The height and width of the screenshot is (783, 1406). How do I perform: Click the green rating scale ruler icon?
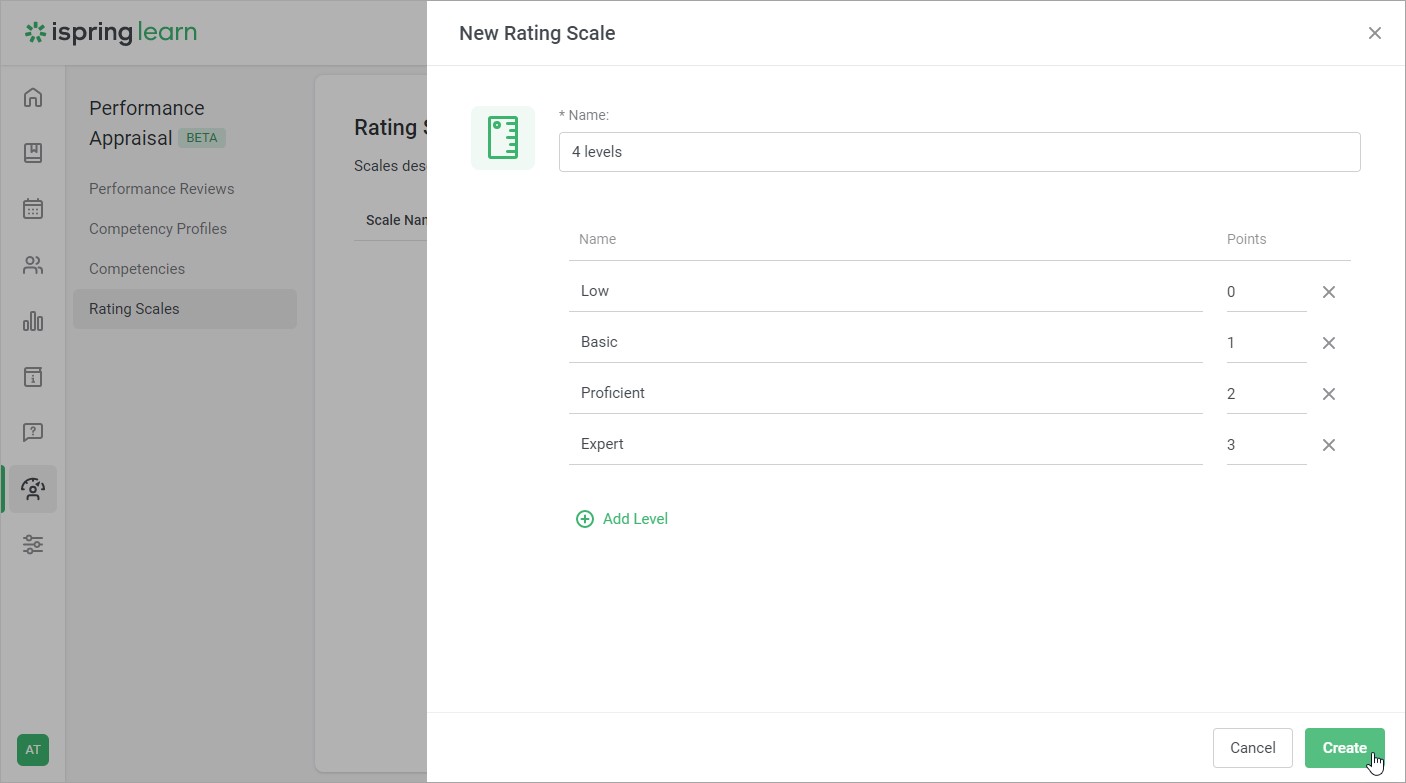pos(503,138)
